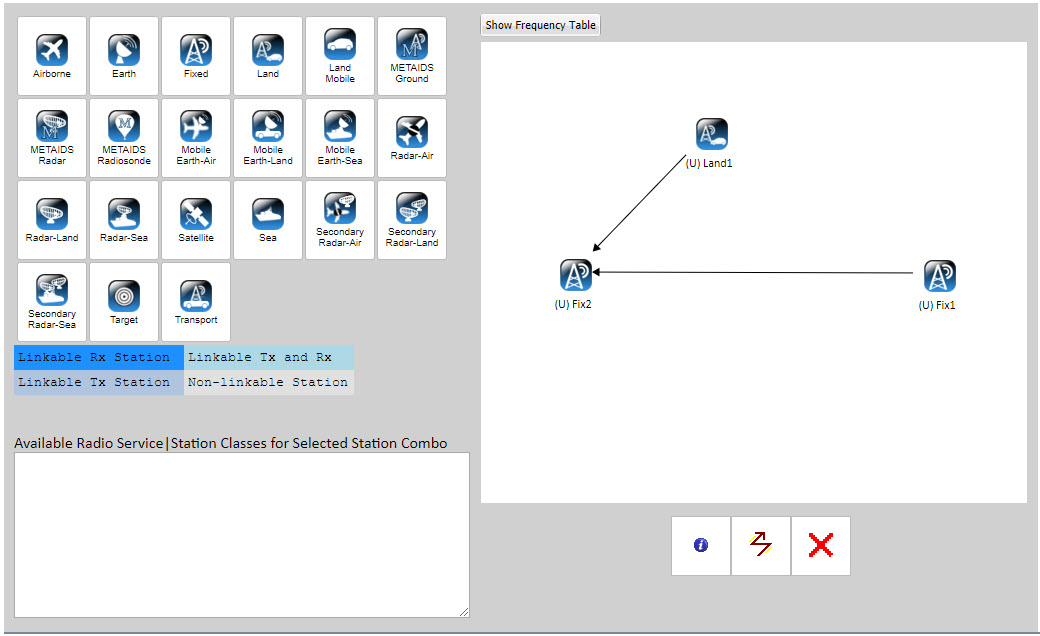Choose the METAIDS Ground station icon
This screenshot has width=1040, height=636.
[411, 50]
